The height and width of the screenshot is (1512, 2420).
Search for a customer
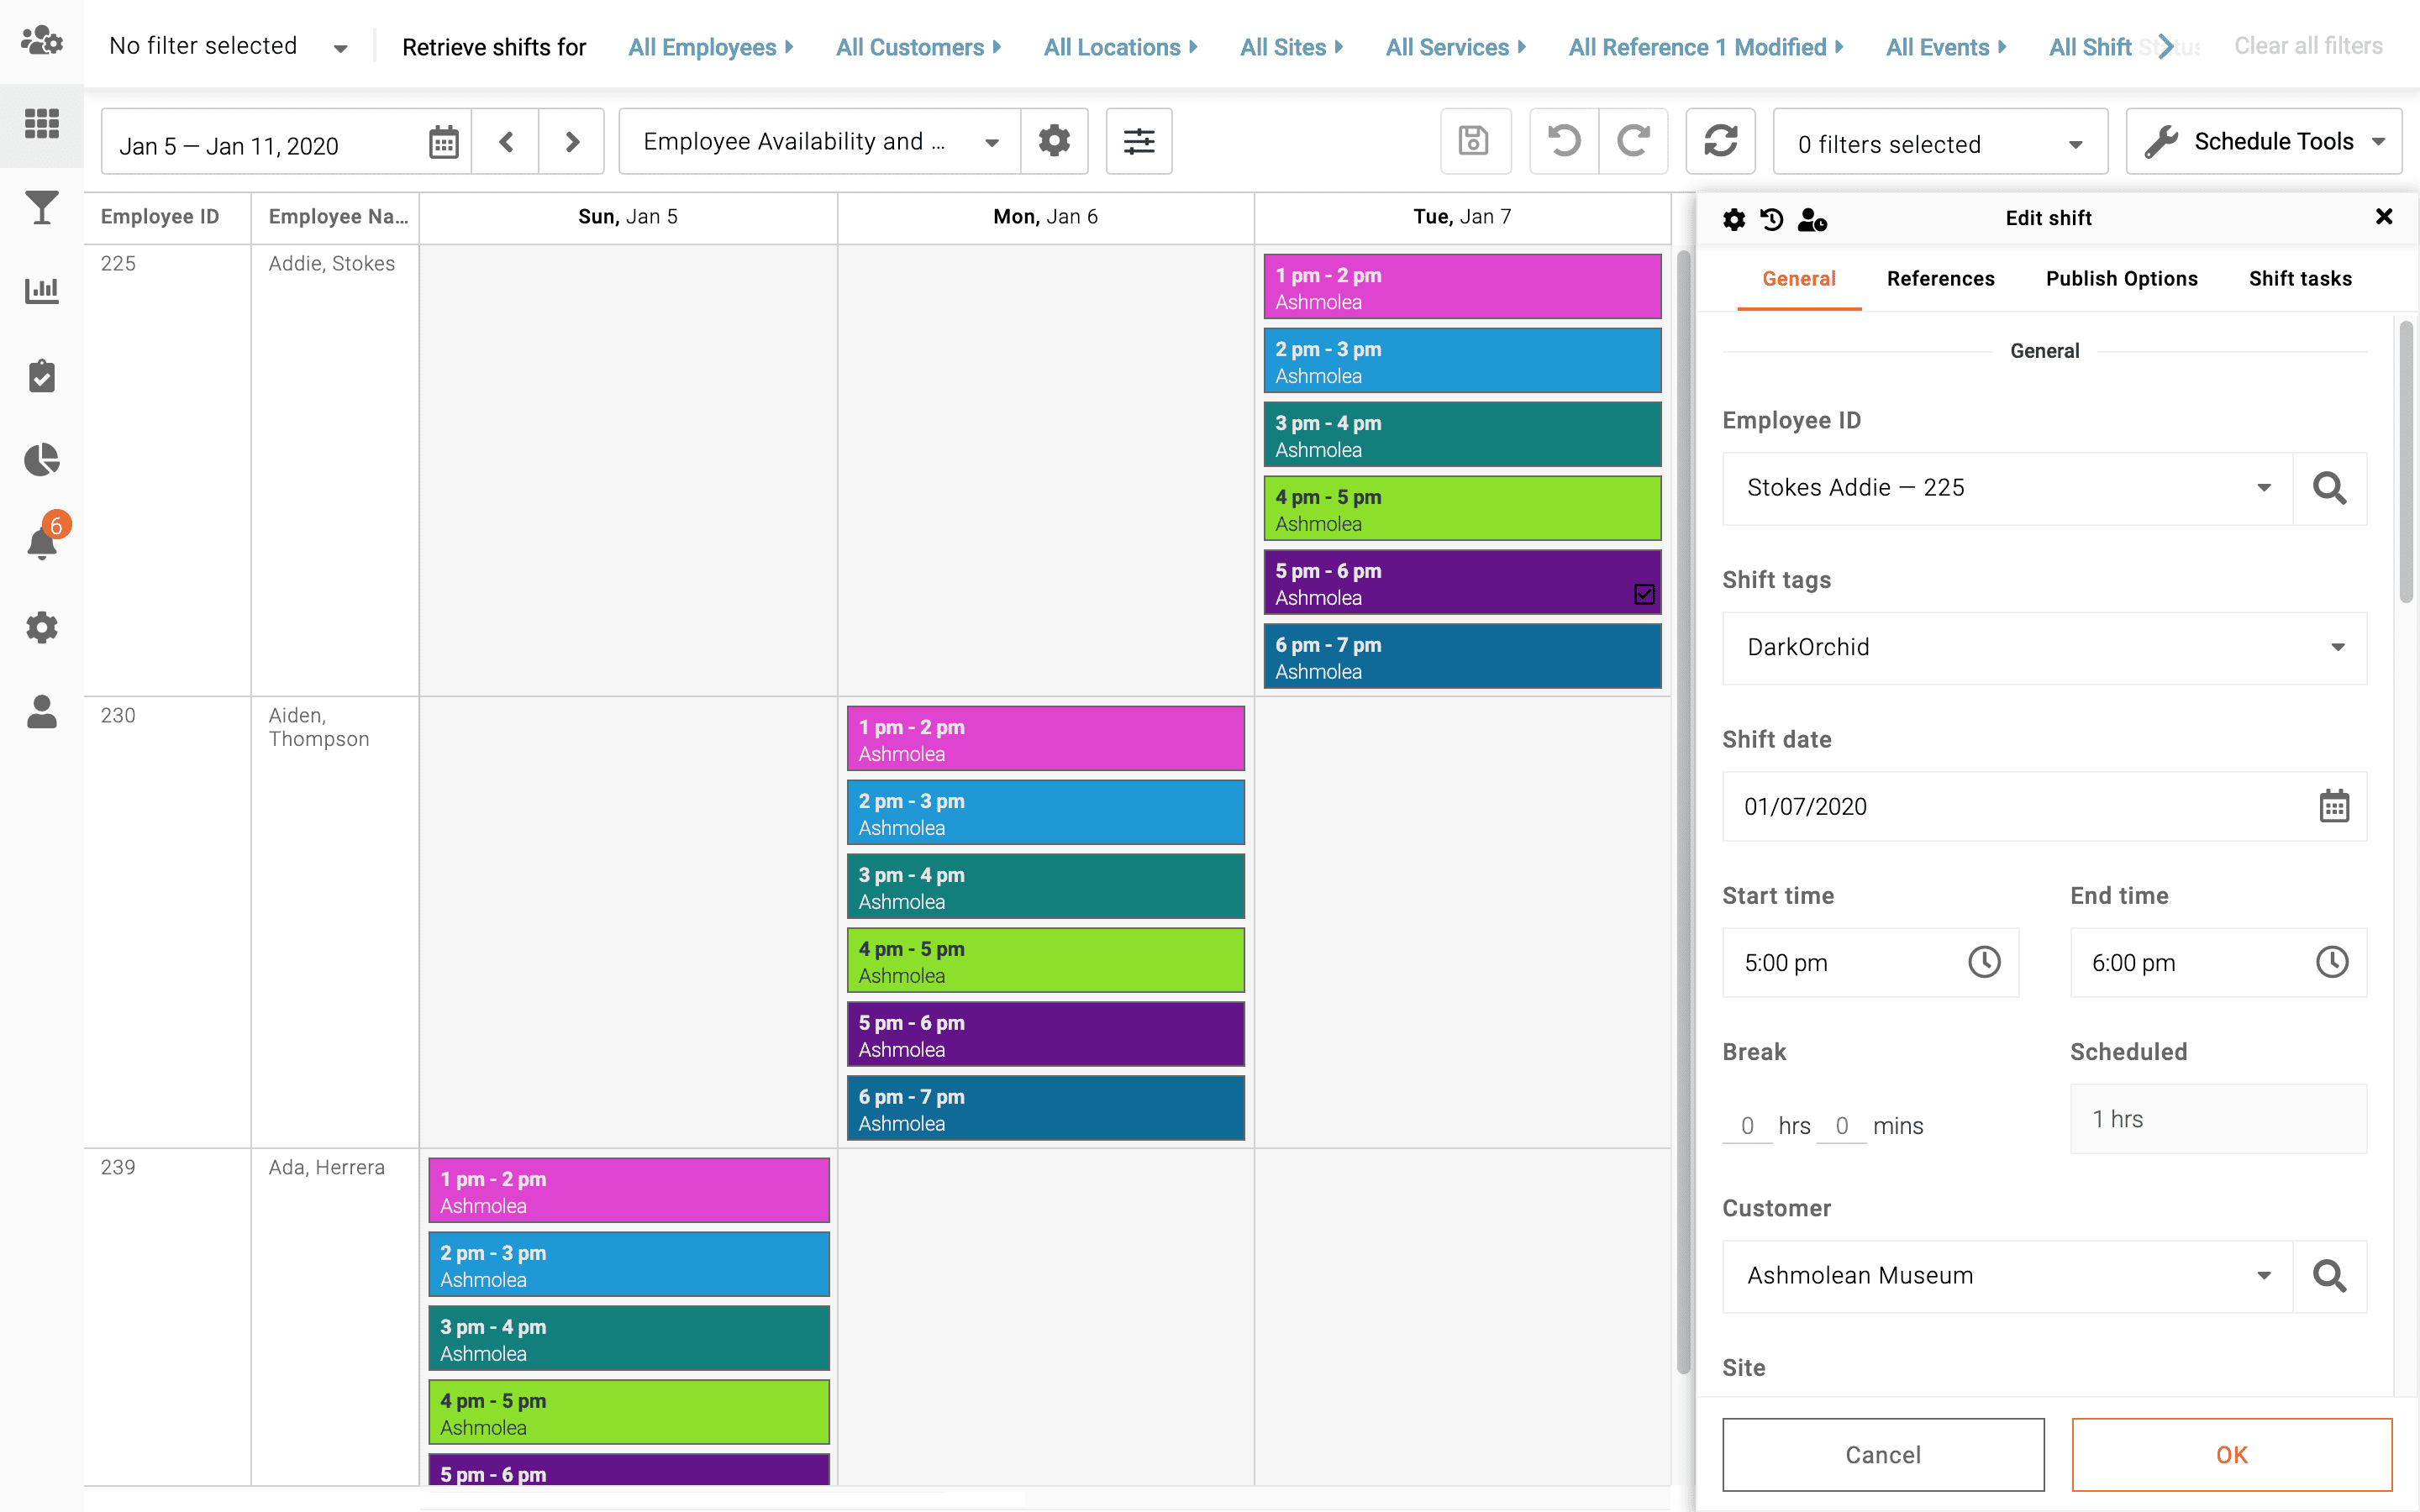[x=2329, y=1276]
